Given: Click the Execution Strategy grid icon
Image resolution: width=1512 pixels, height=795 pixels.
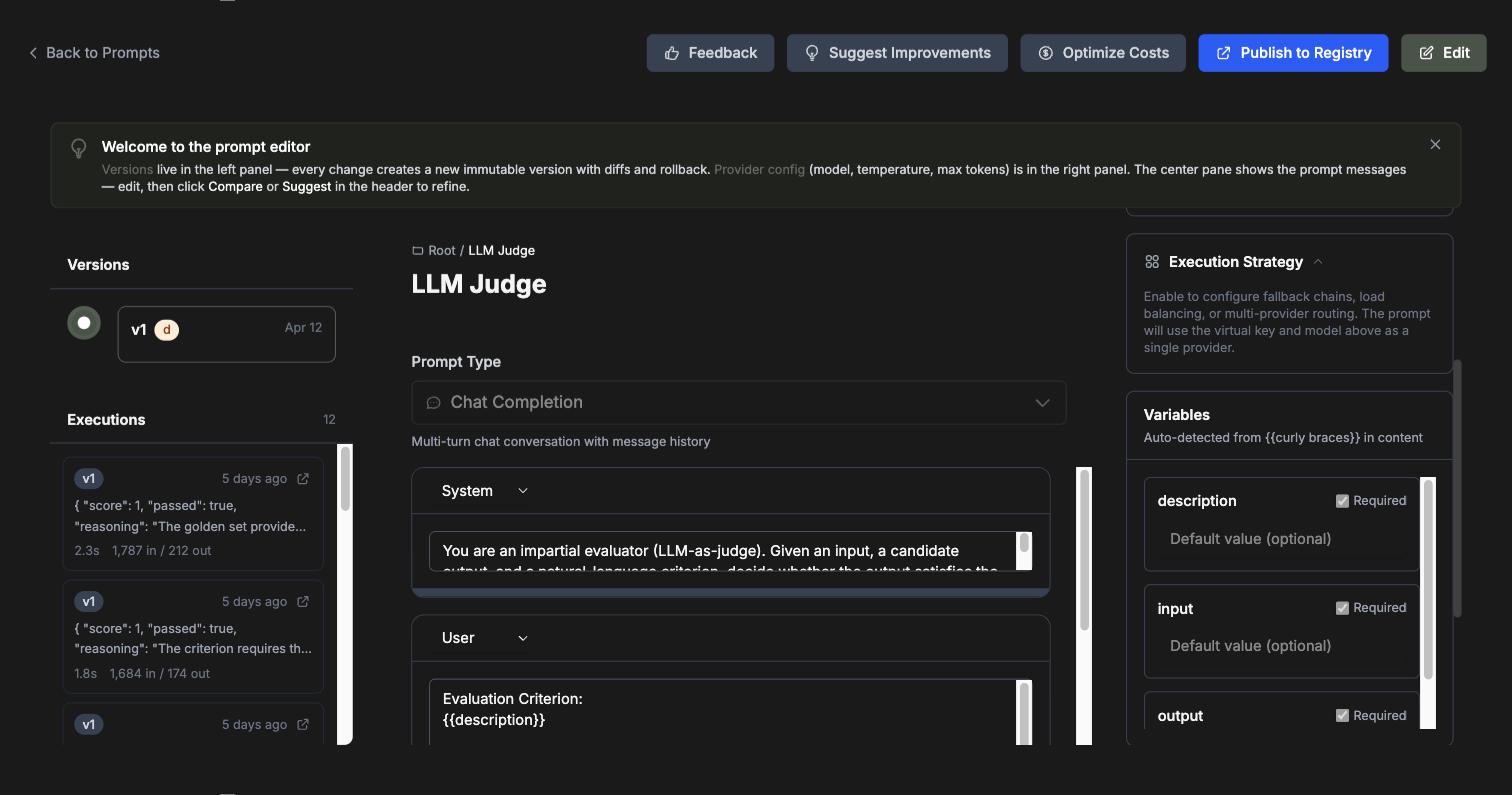Looking at the screenshot, I should [1152, 262].
